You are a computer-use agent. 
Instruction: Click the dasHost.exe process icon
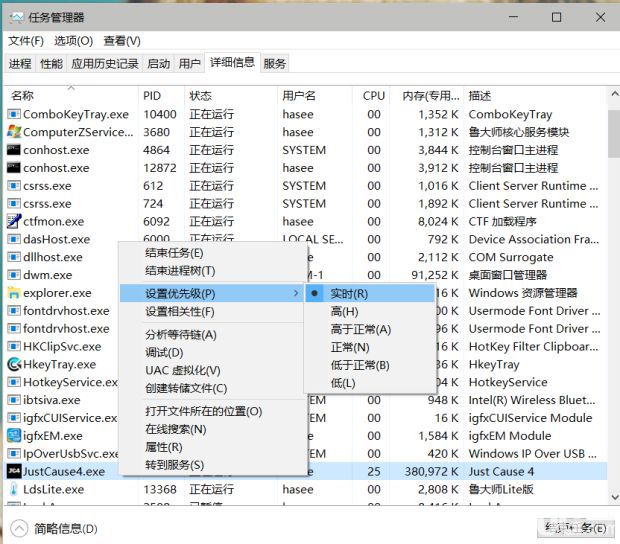(x=13, y=239)
